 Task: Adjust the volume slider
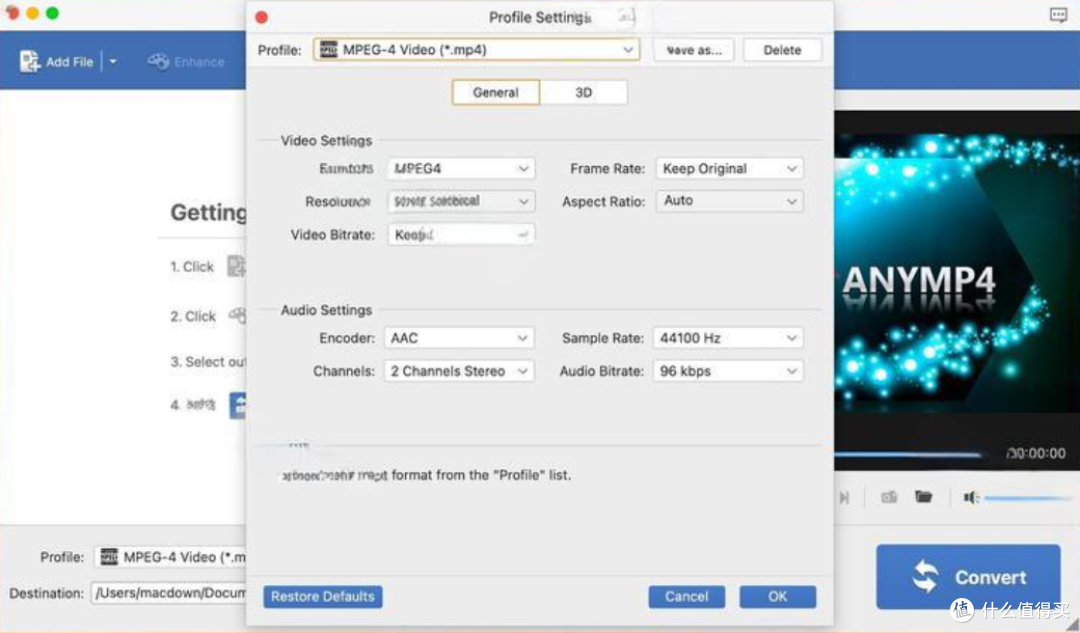point(1028,497)
